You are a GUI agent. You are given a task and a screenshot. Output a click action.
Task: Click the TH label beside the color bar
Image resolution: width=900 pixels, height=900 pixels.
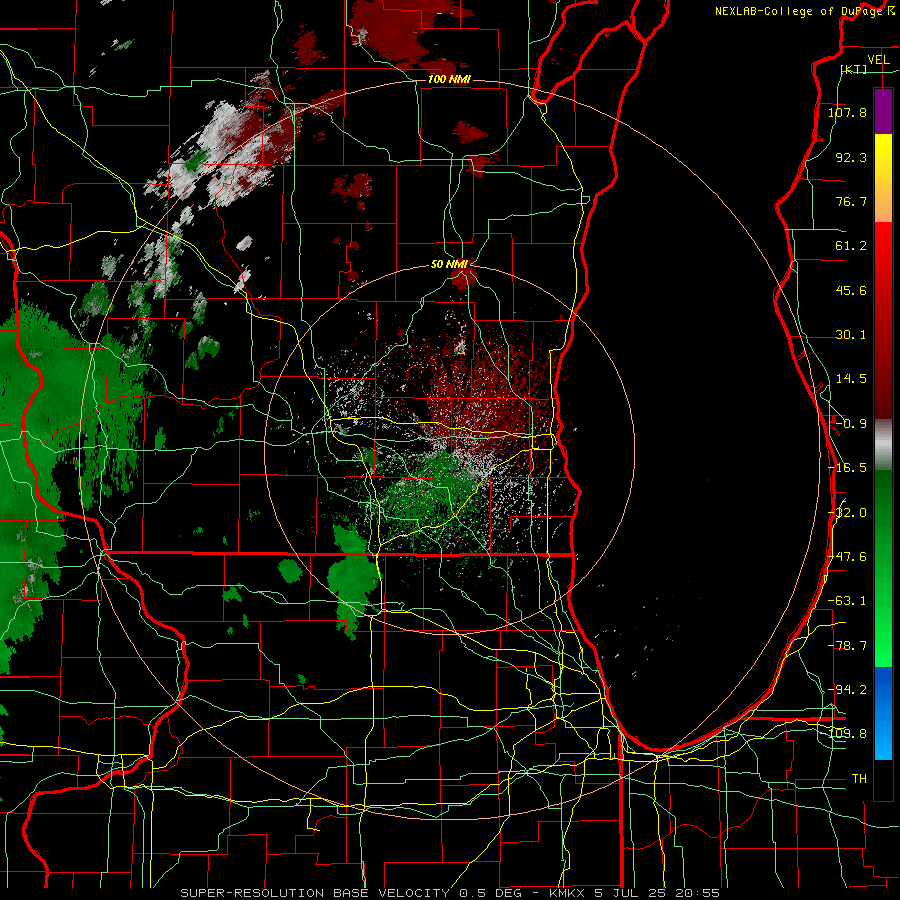point(859,779)
